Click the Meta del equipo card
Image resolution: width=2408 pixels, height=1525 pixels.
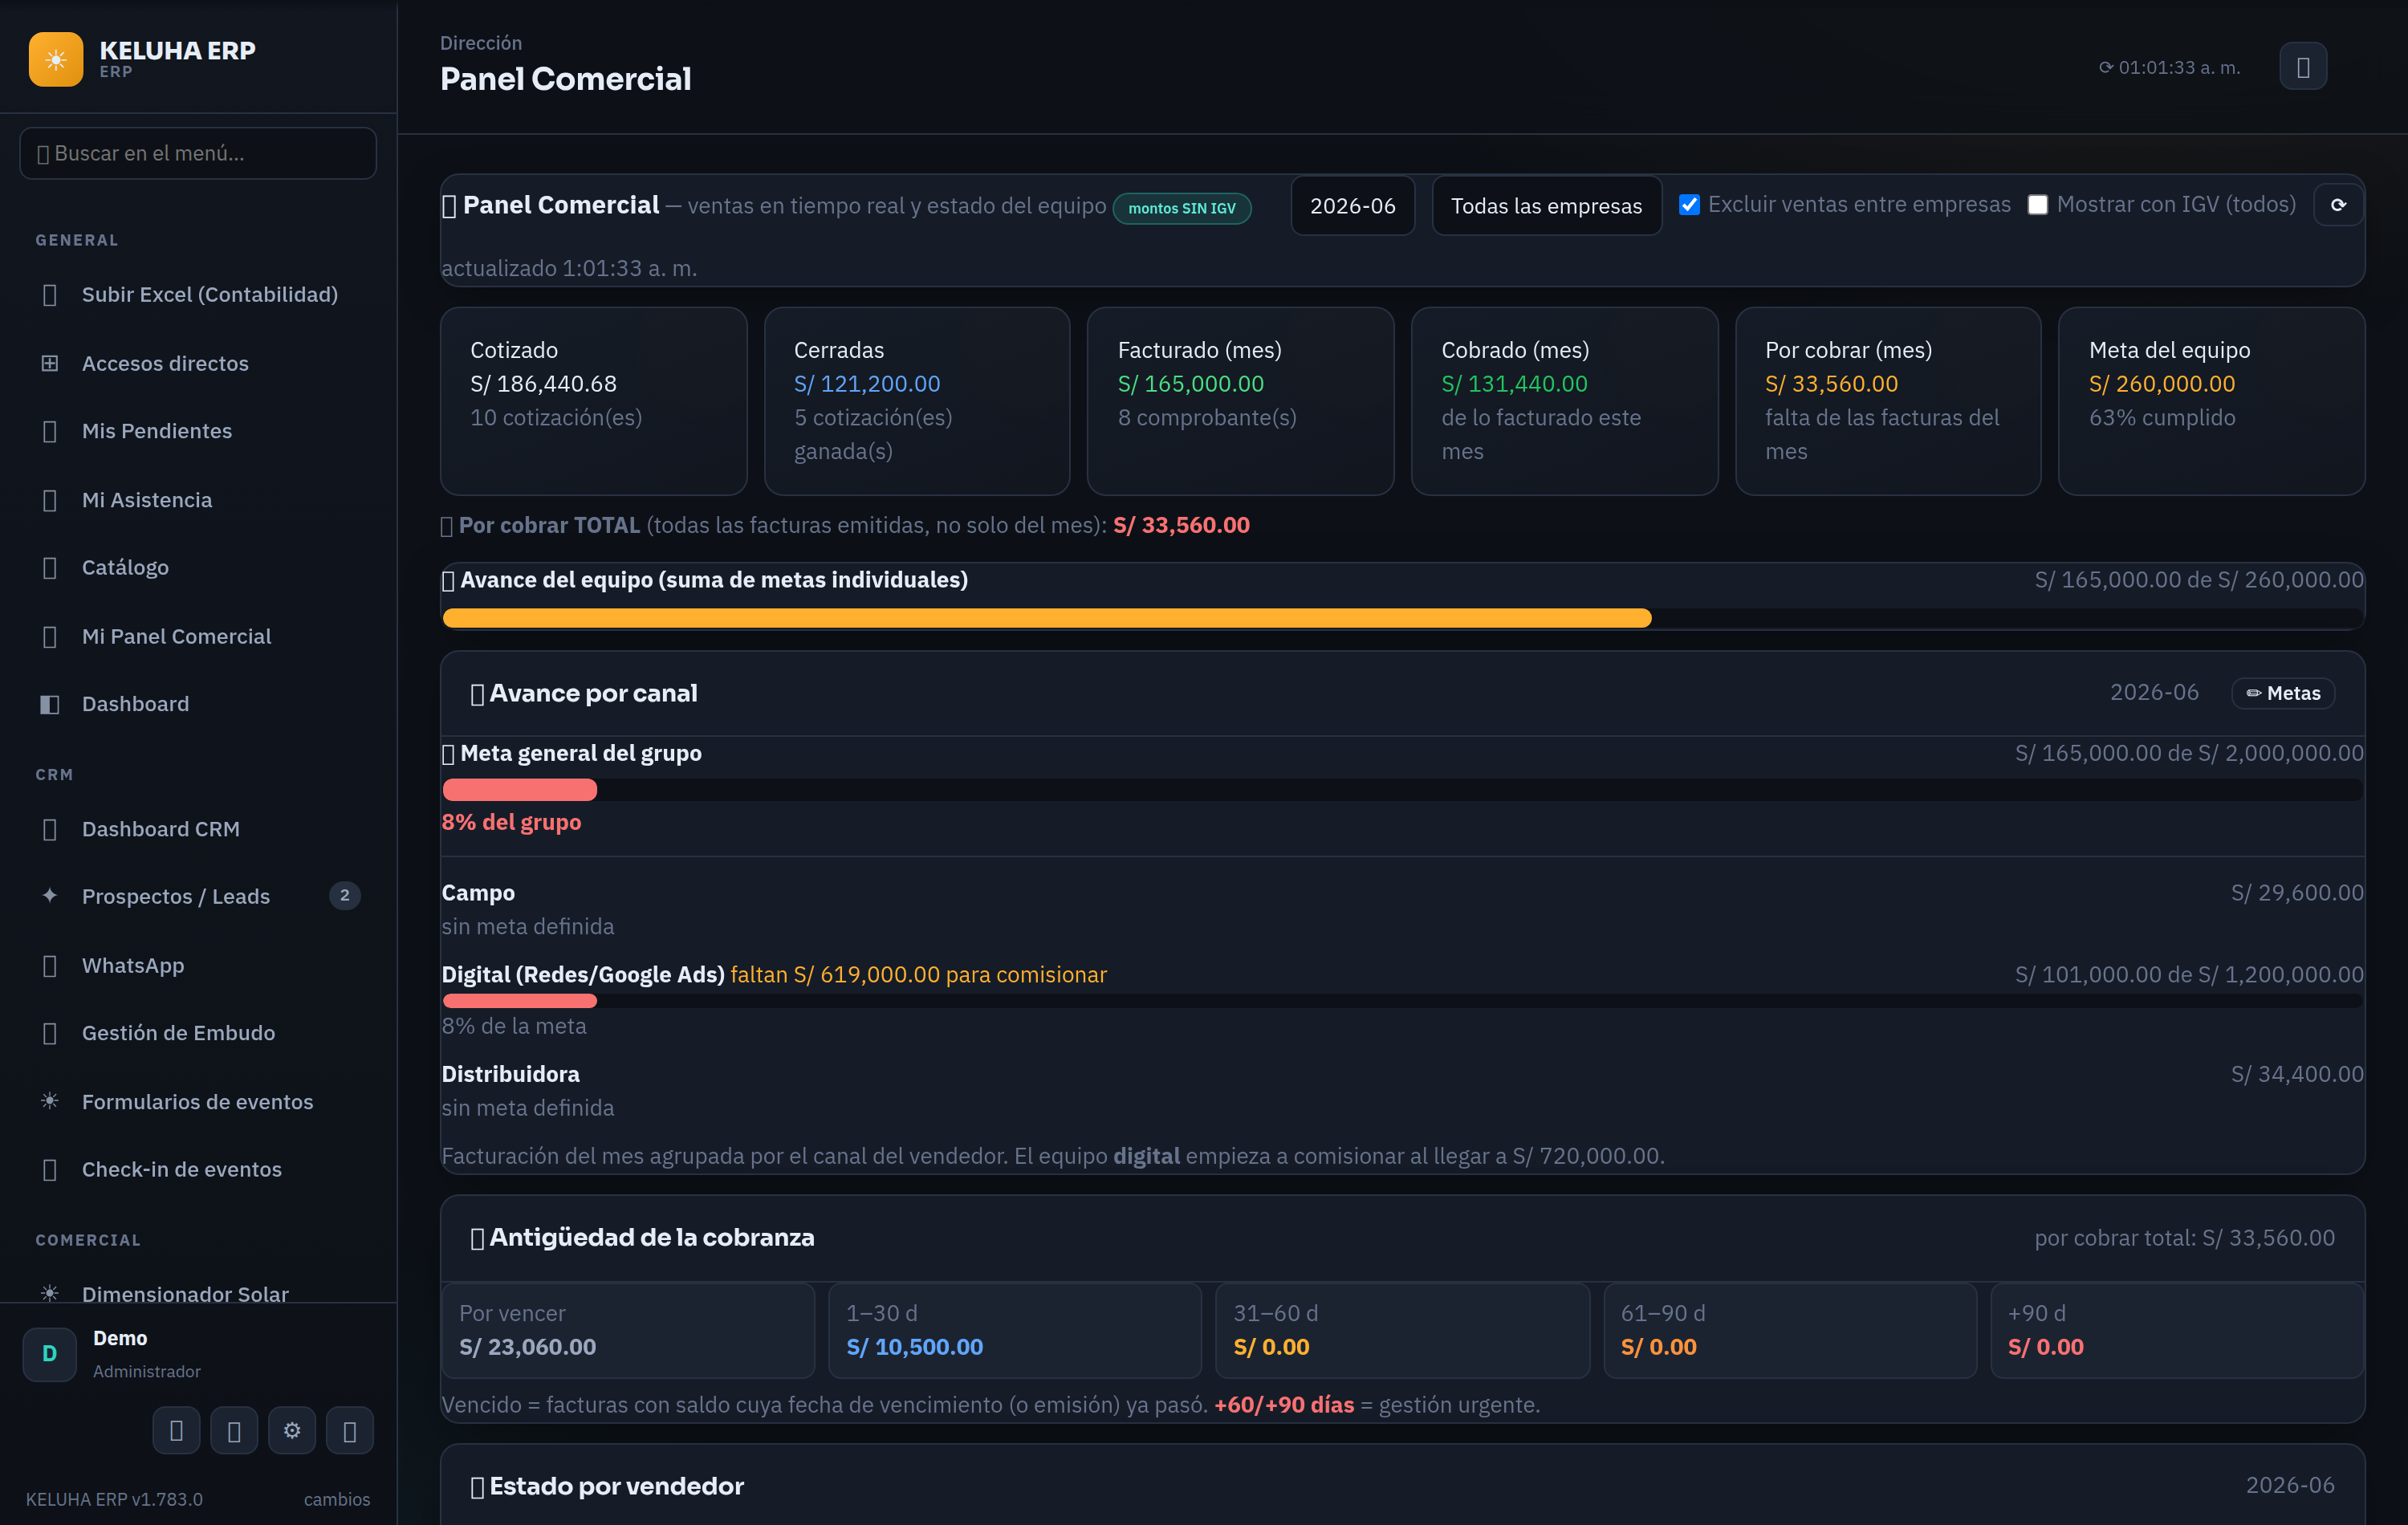(x=2212, y=401)
